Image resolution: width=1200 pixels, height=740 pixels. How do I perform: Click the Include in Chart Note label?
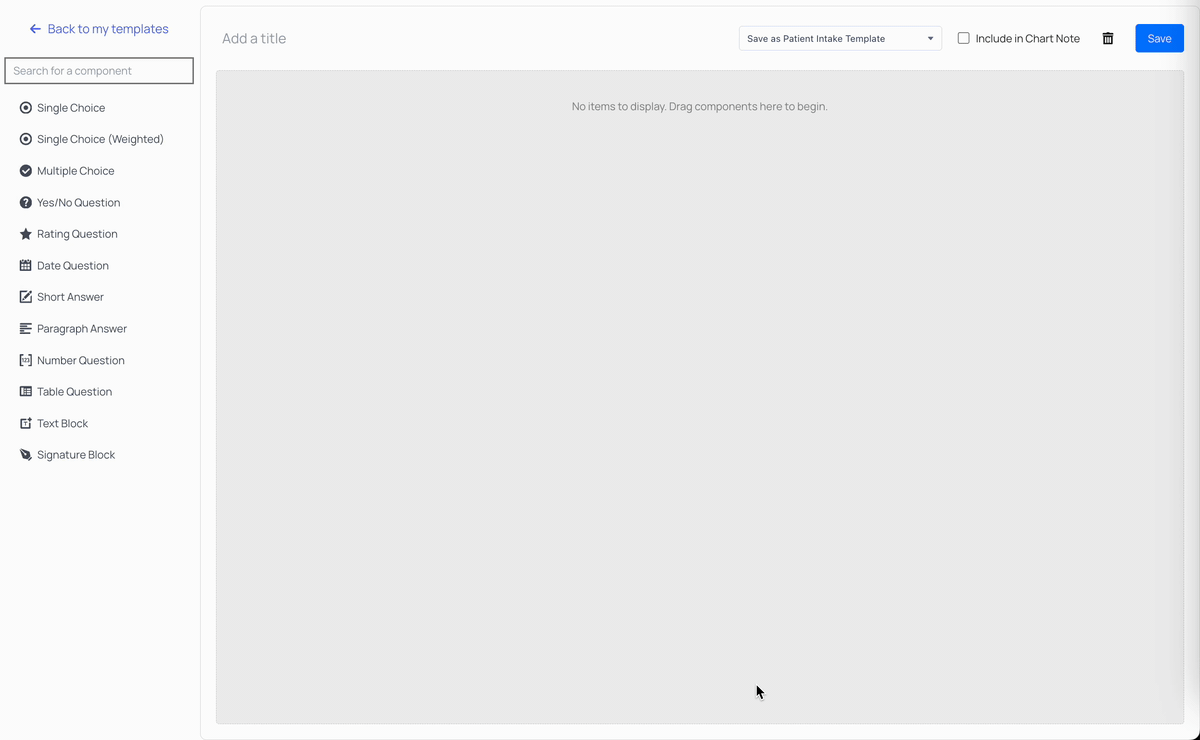click(x=1028, y=38)
